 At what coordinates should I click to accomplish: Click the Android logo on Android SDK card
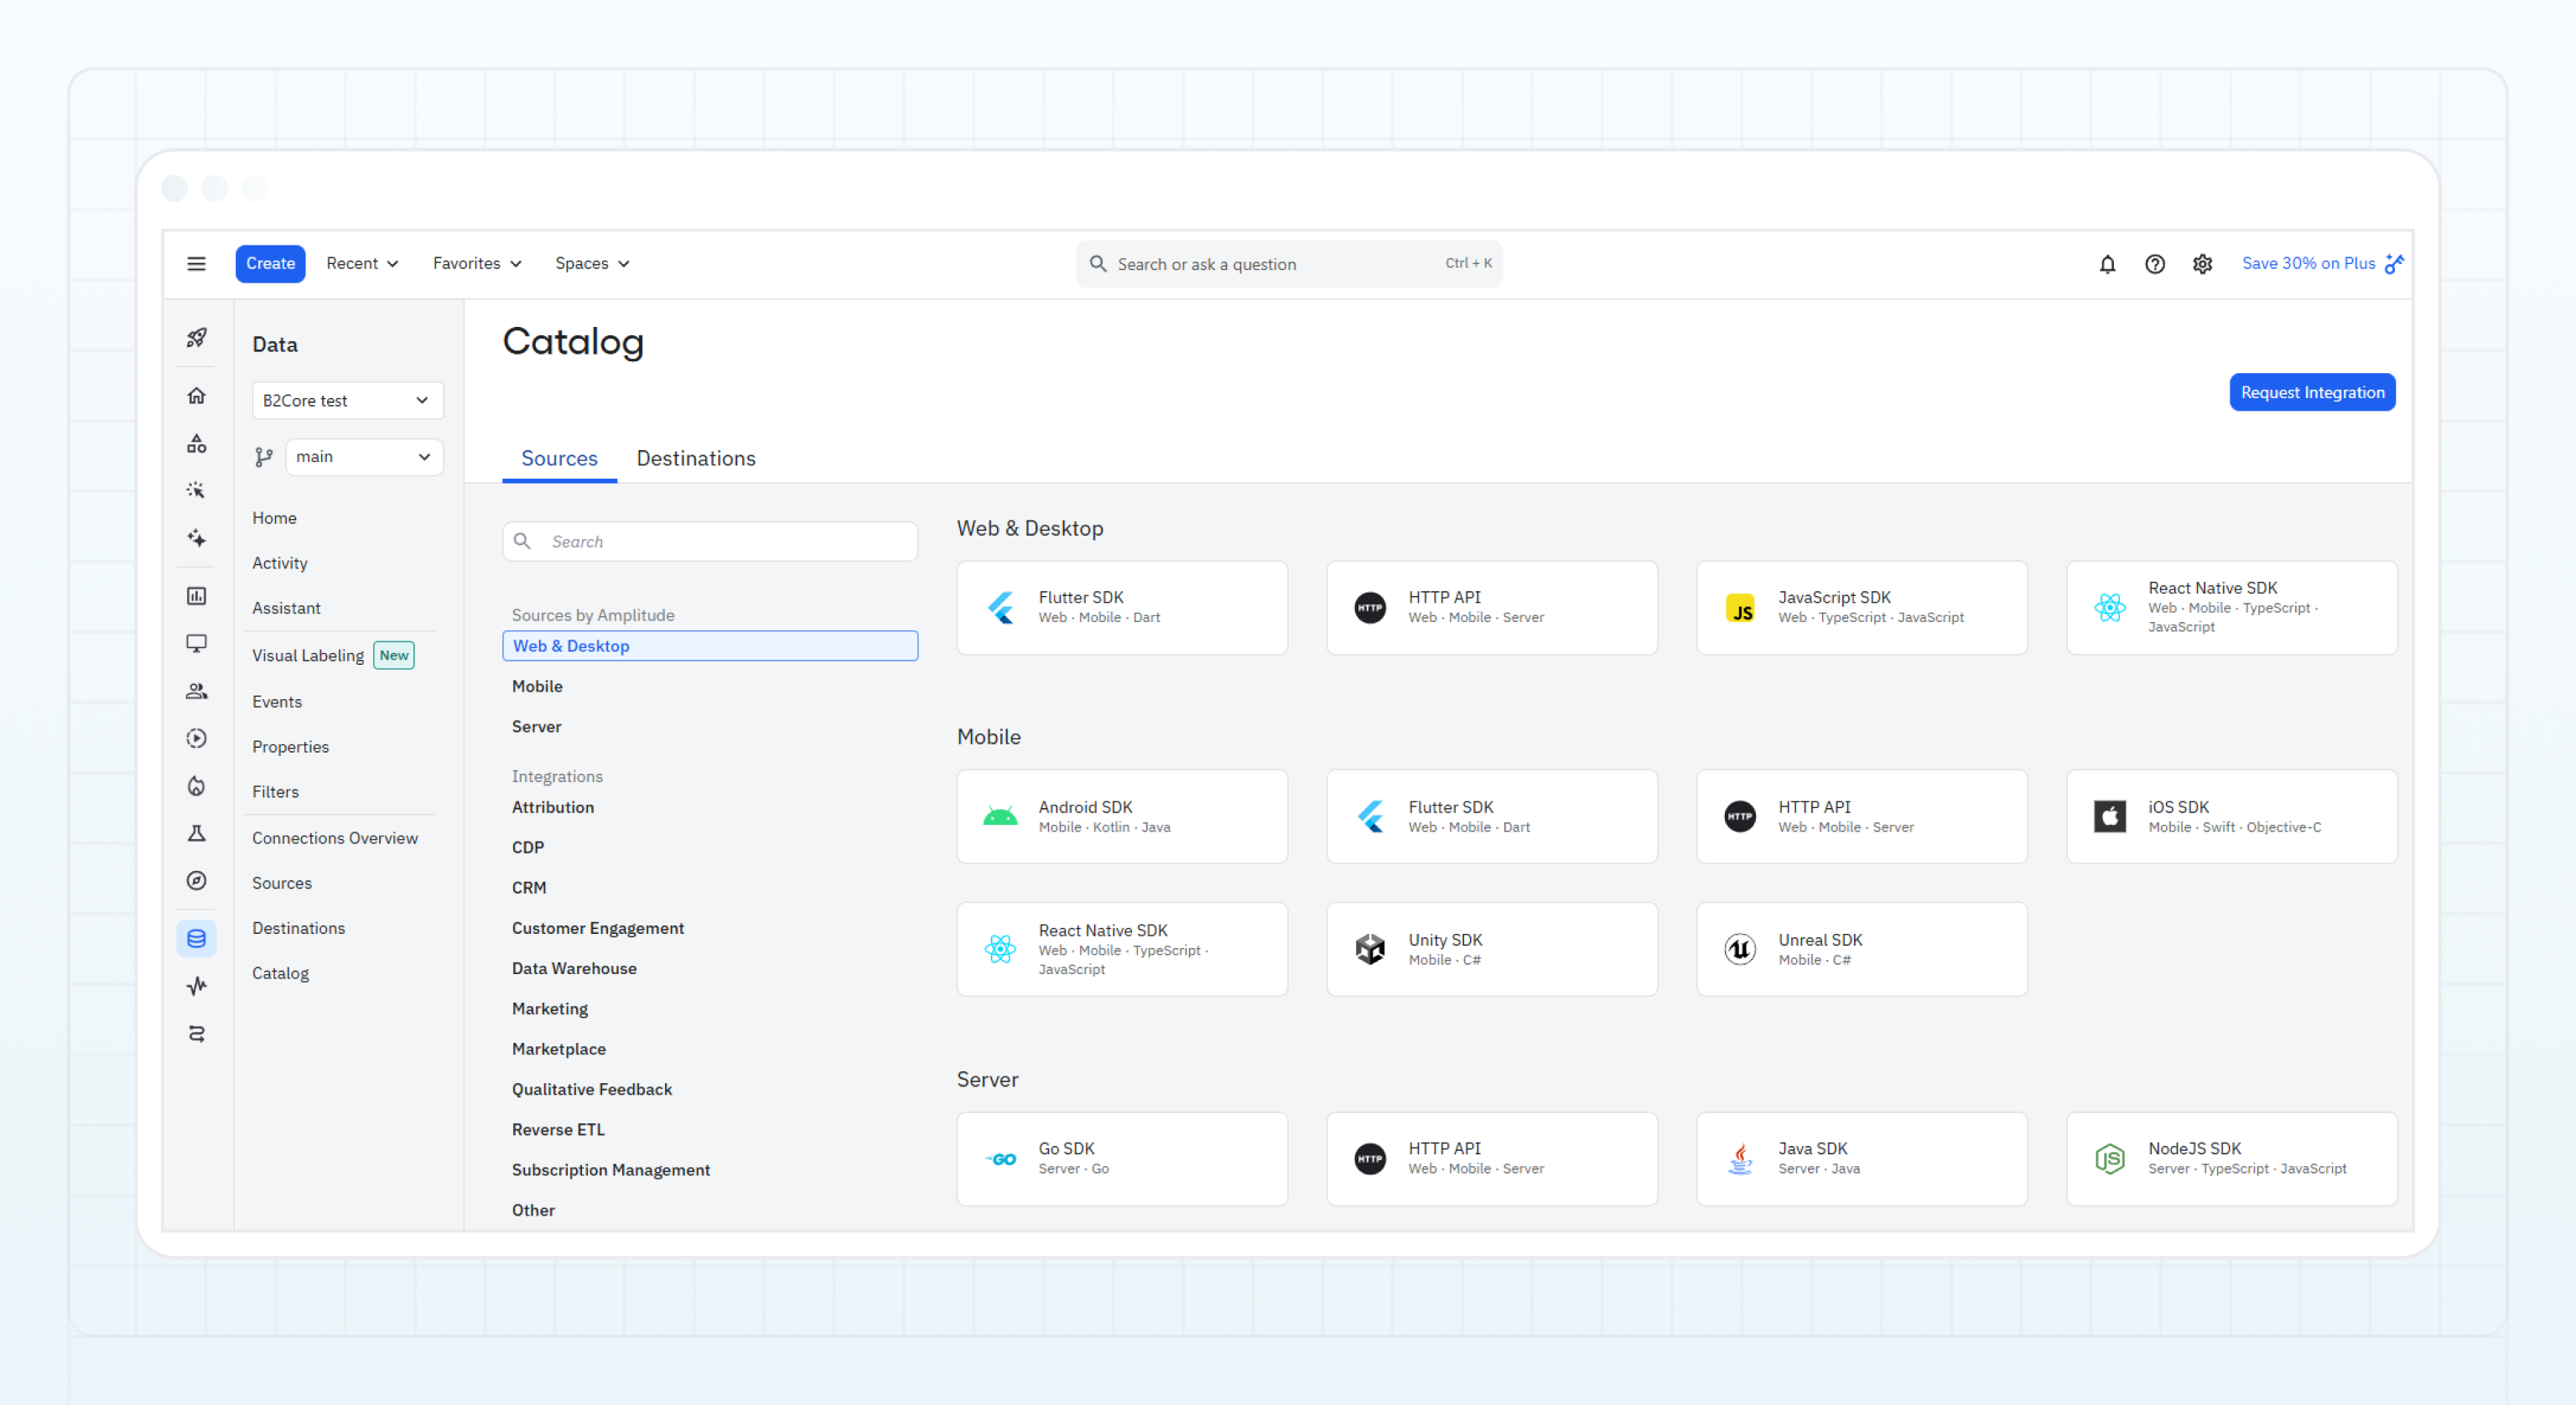1000,817
